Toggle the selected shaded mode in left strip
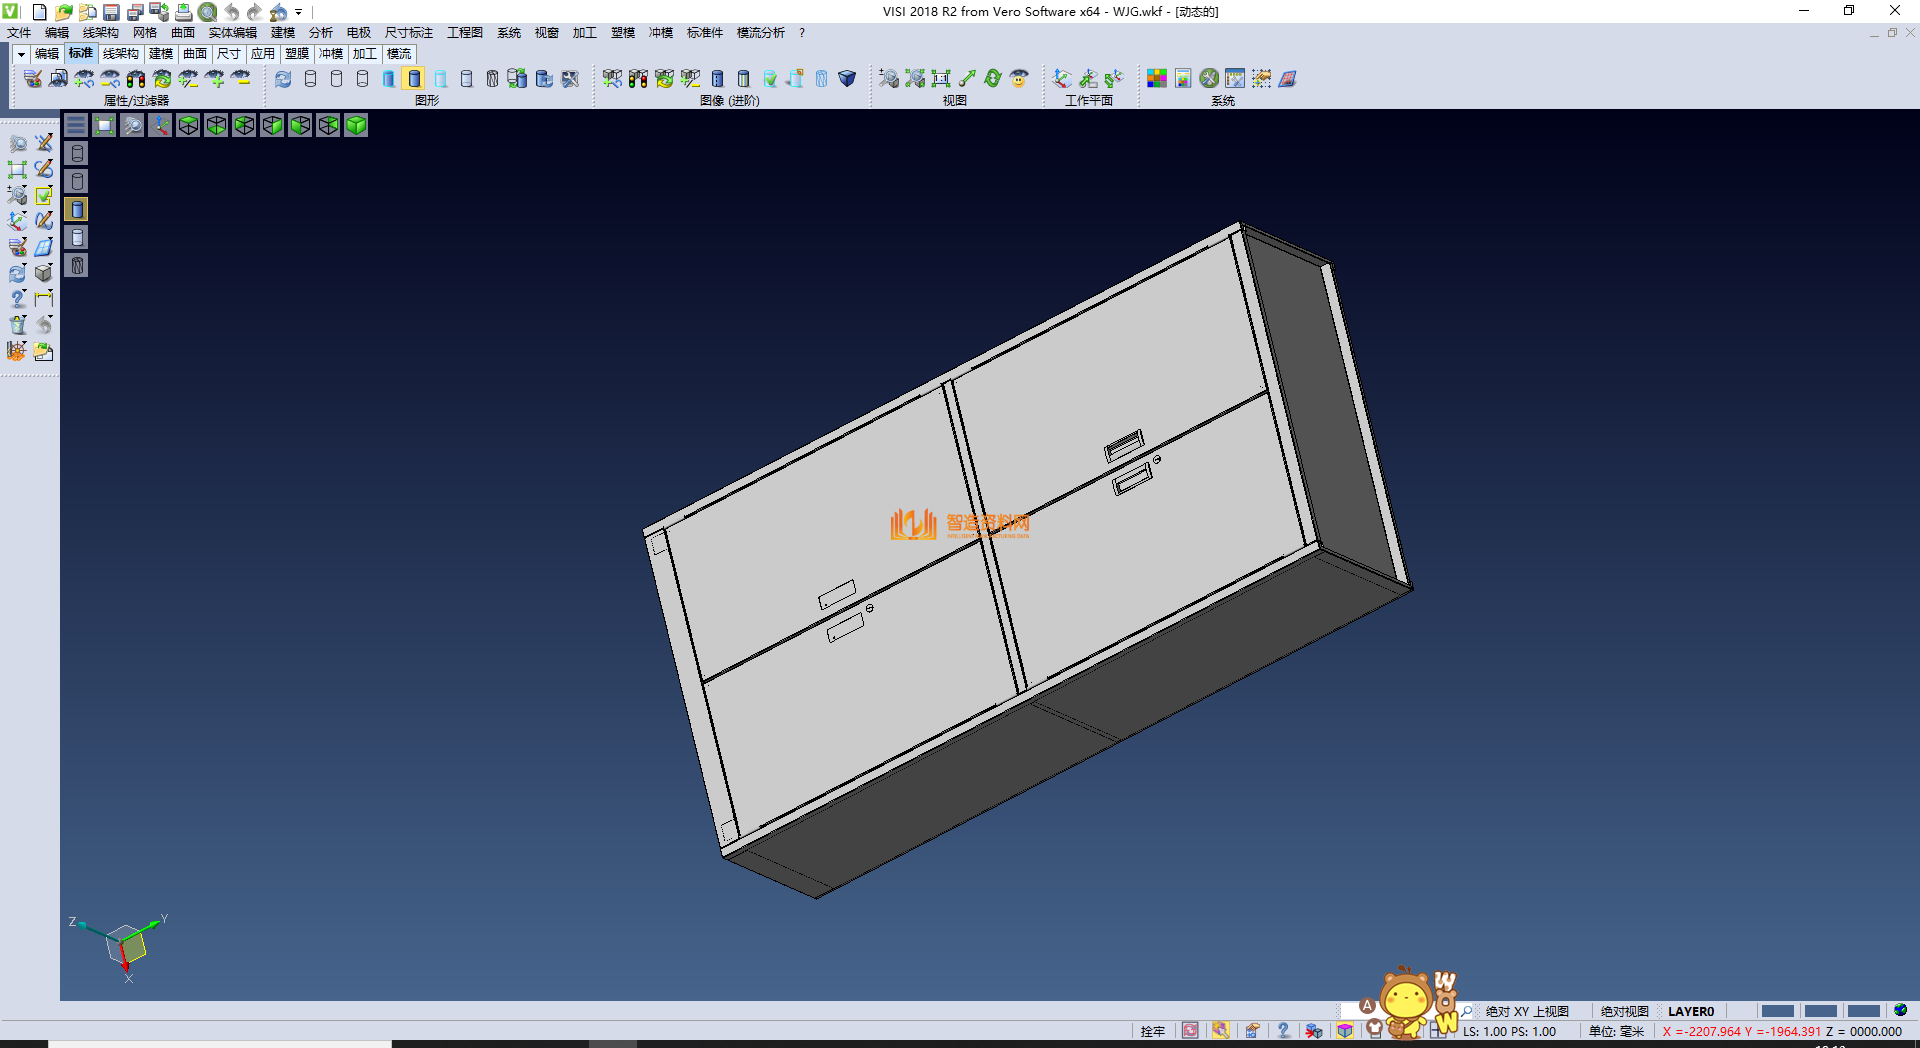This screenshot has height=1048, width=1920. pyautogui.click(x=77, y=209)
